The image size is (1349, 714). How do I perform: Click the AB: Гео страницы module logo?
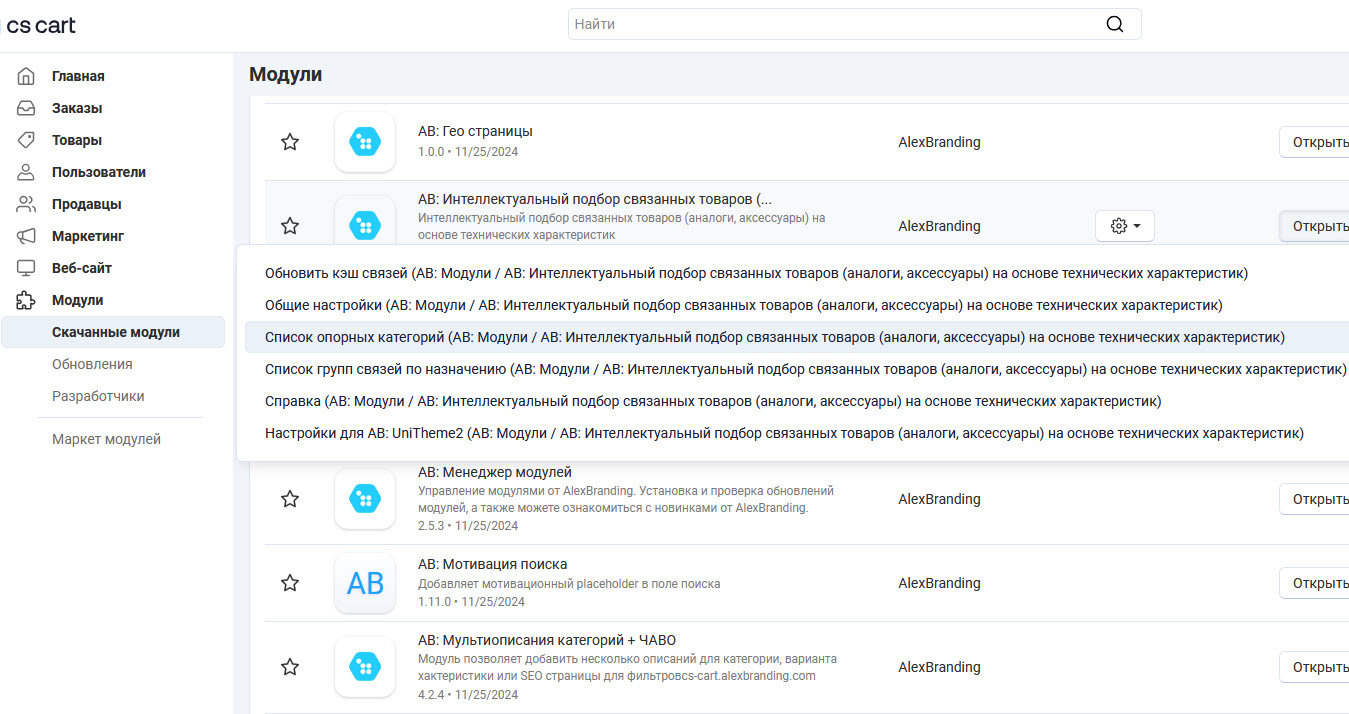pyautogui.click(x=365, y=142)
